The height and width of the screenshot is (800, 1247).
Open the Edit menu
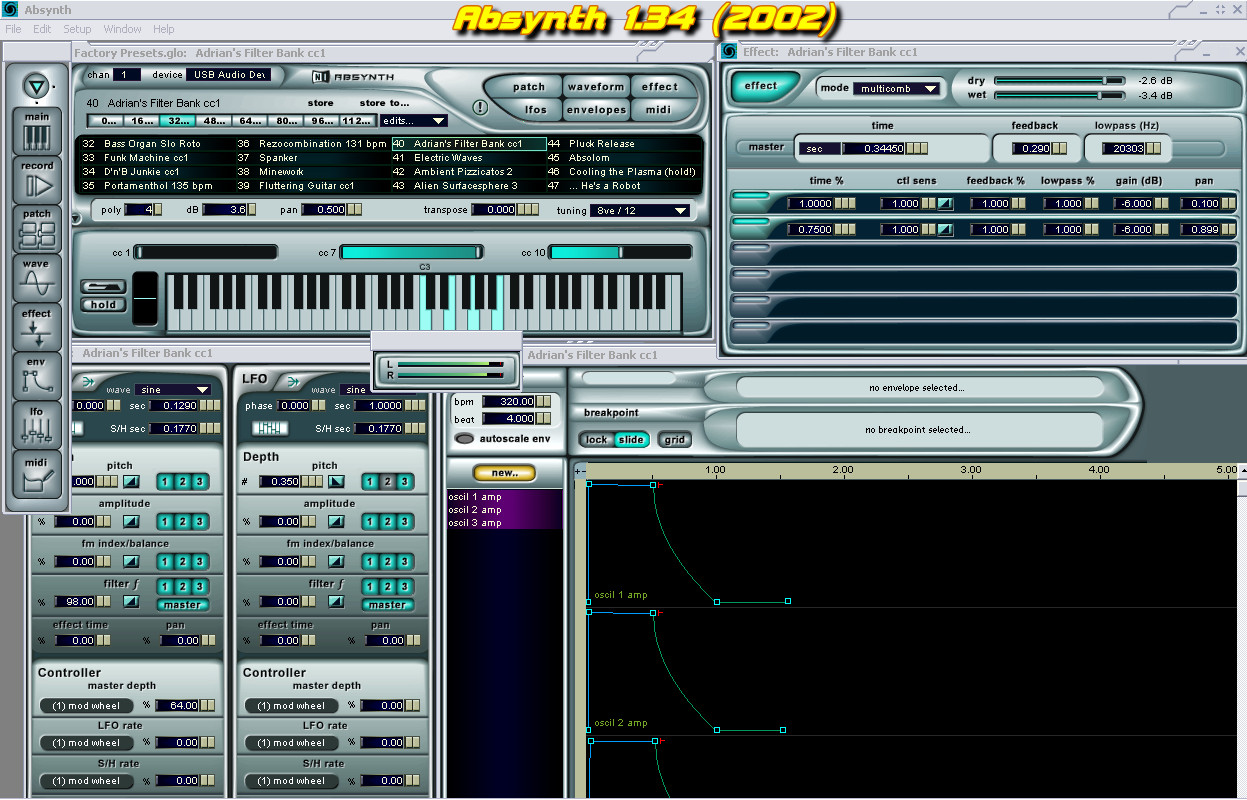tap(42, 29)
